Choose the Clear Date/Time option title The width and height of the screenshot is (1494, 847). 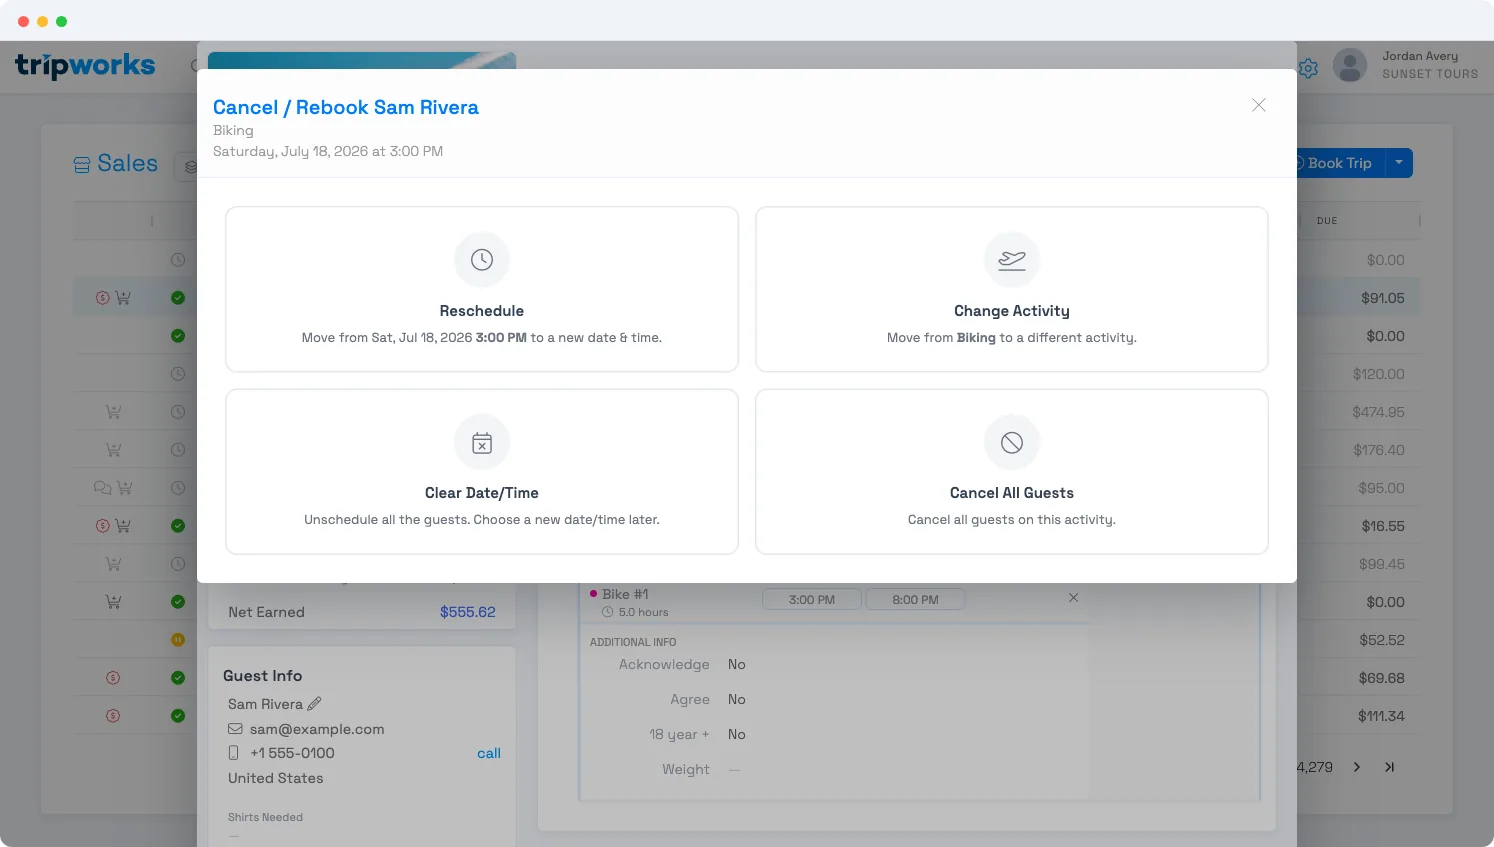click(482, 493)
